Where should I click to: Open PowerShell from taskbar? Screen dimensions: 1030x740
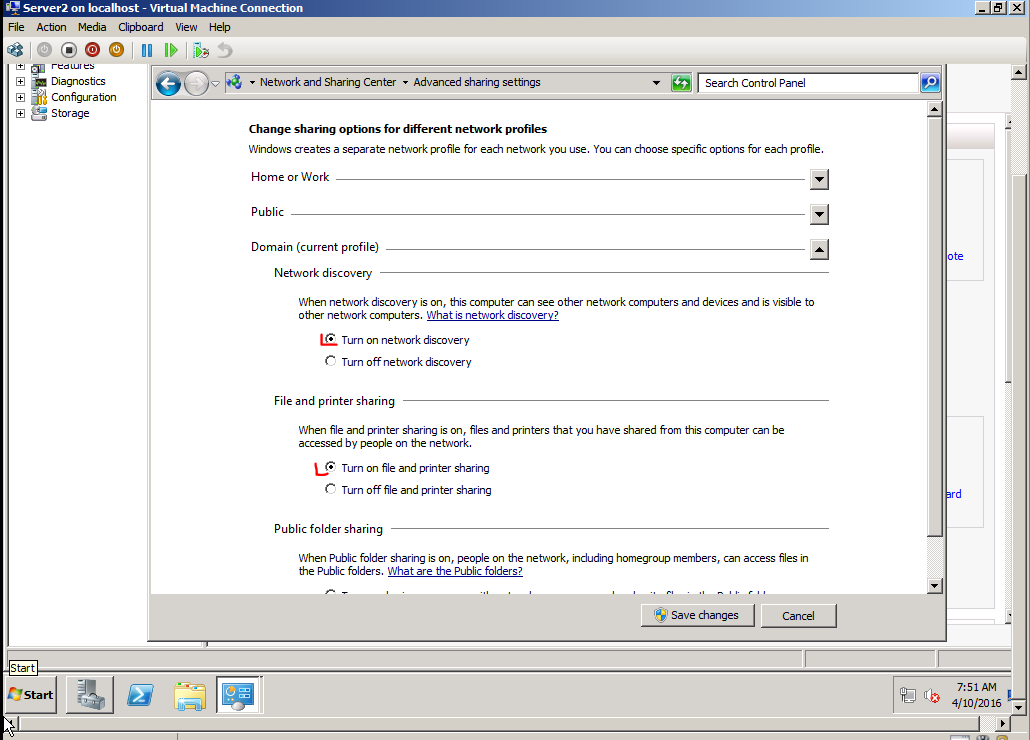coord(140,695)
